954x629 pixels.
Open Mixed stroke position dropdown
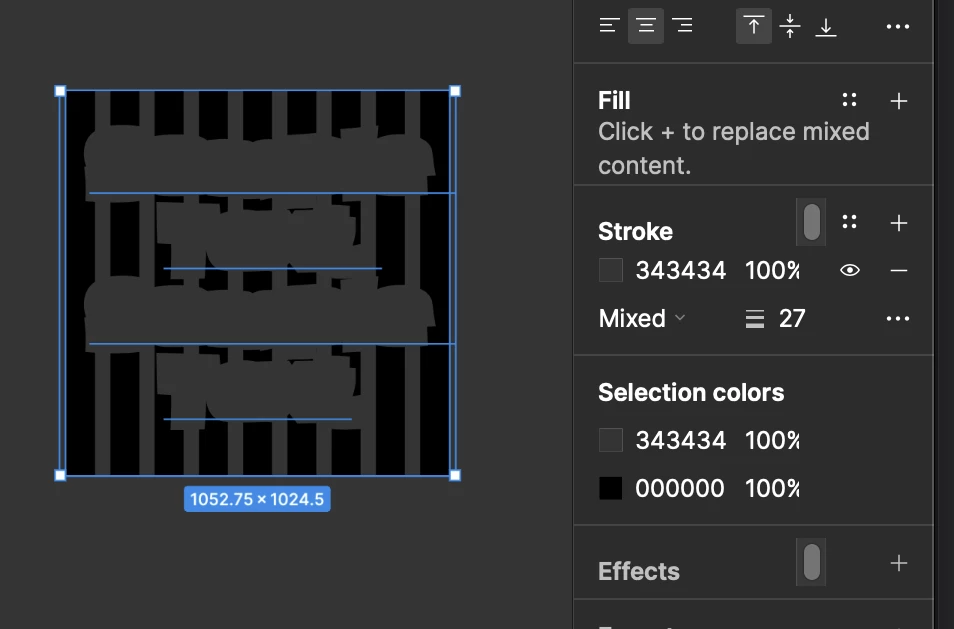point(642,318)
